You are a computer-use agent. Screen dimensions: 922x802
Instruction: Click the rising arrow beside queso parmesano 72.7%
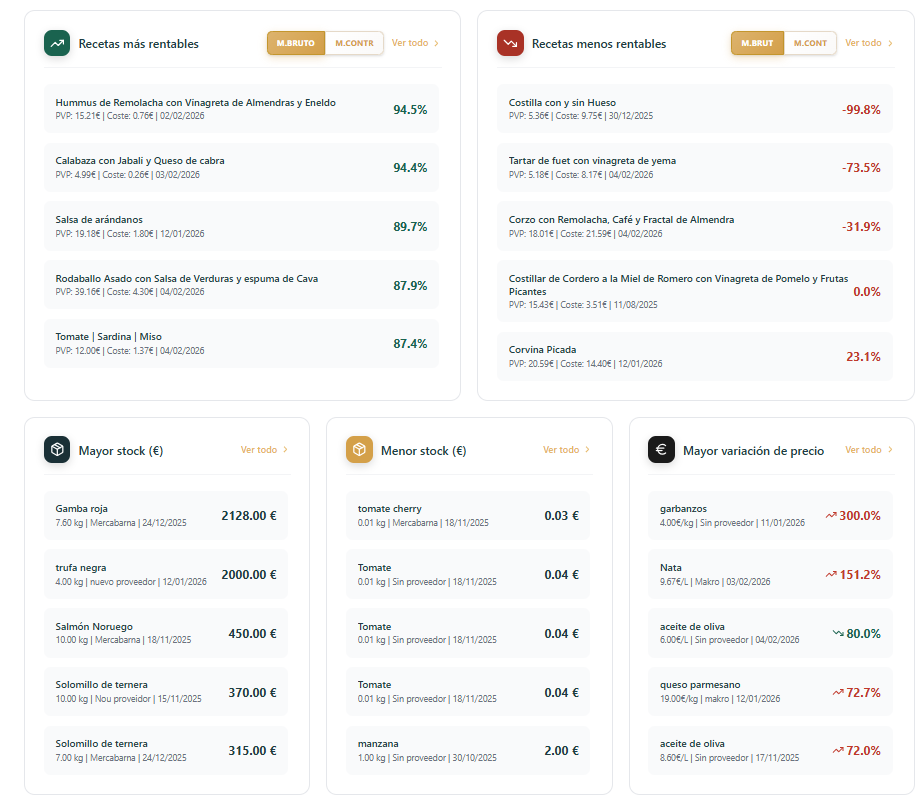click(x=838, y=691)
